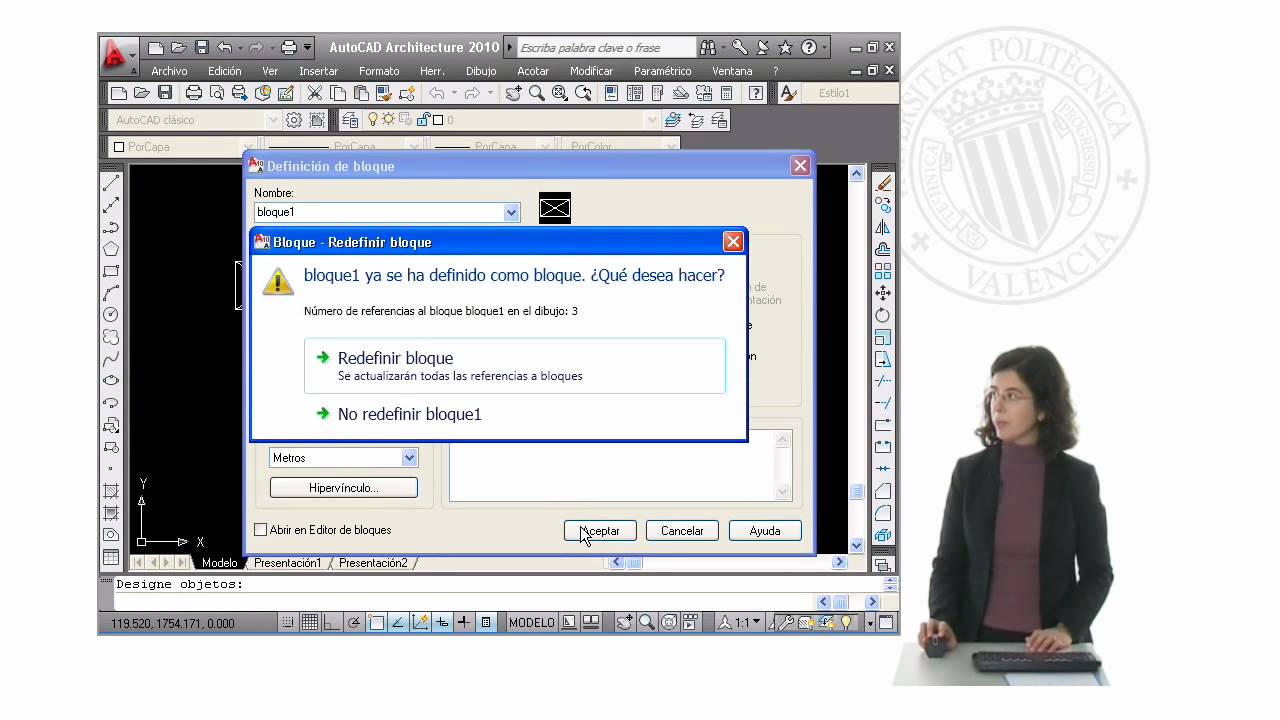Screen dimensions: 1280x720
Task: Toggle Snap mode in status bar
Action: 288,622
